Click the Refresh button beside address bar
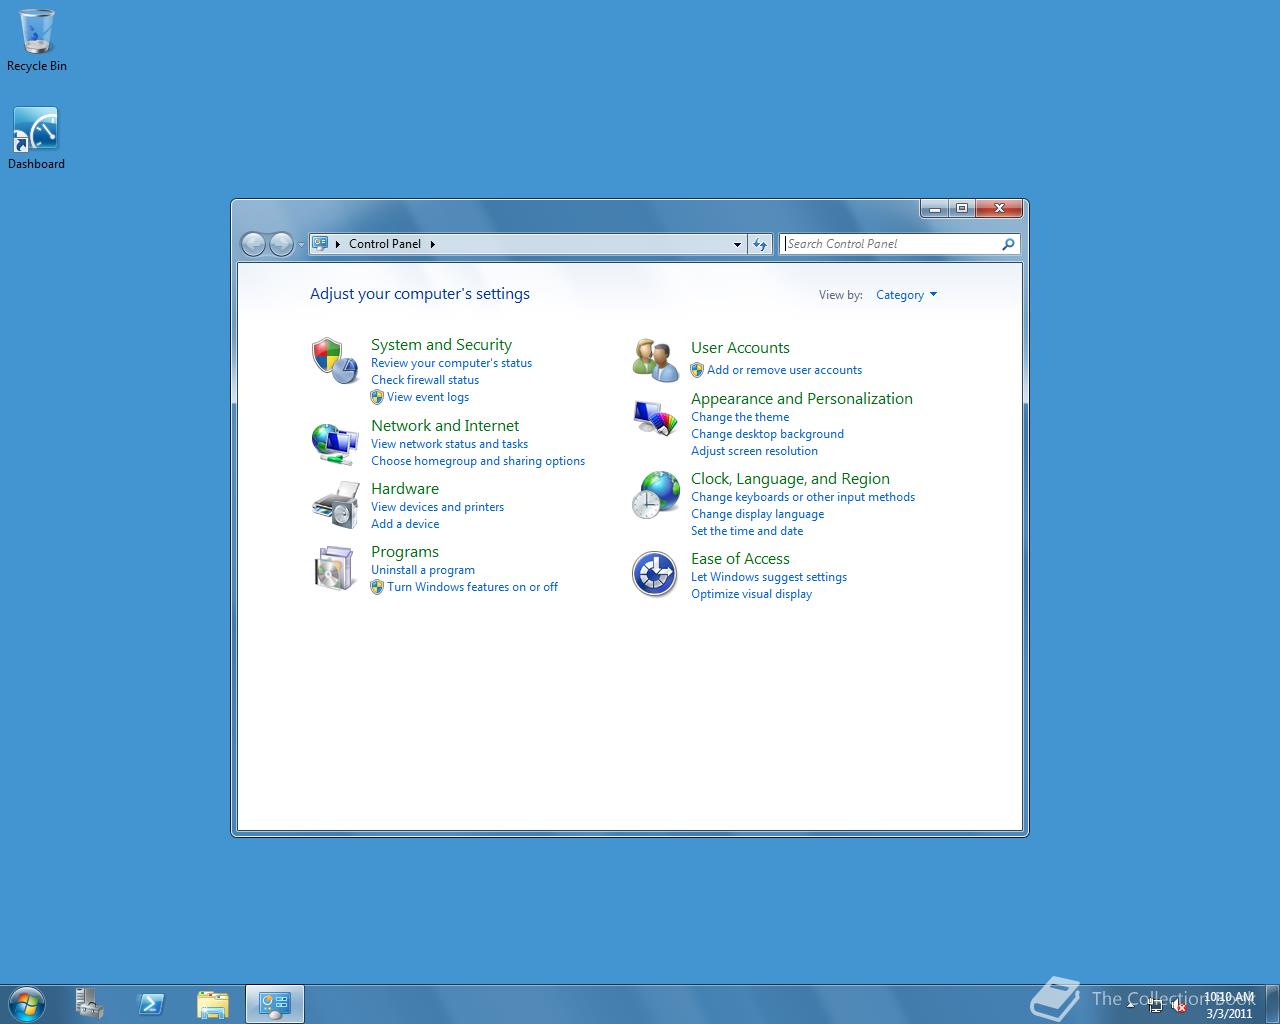The image size is (1280, 1024). coord(760,244)
